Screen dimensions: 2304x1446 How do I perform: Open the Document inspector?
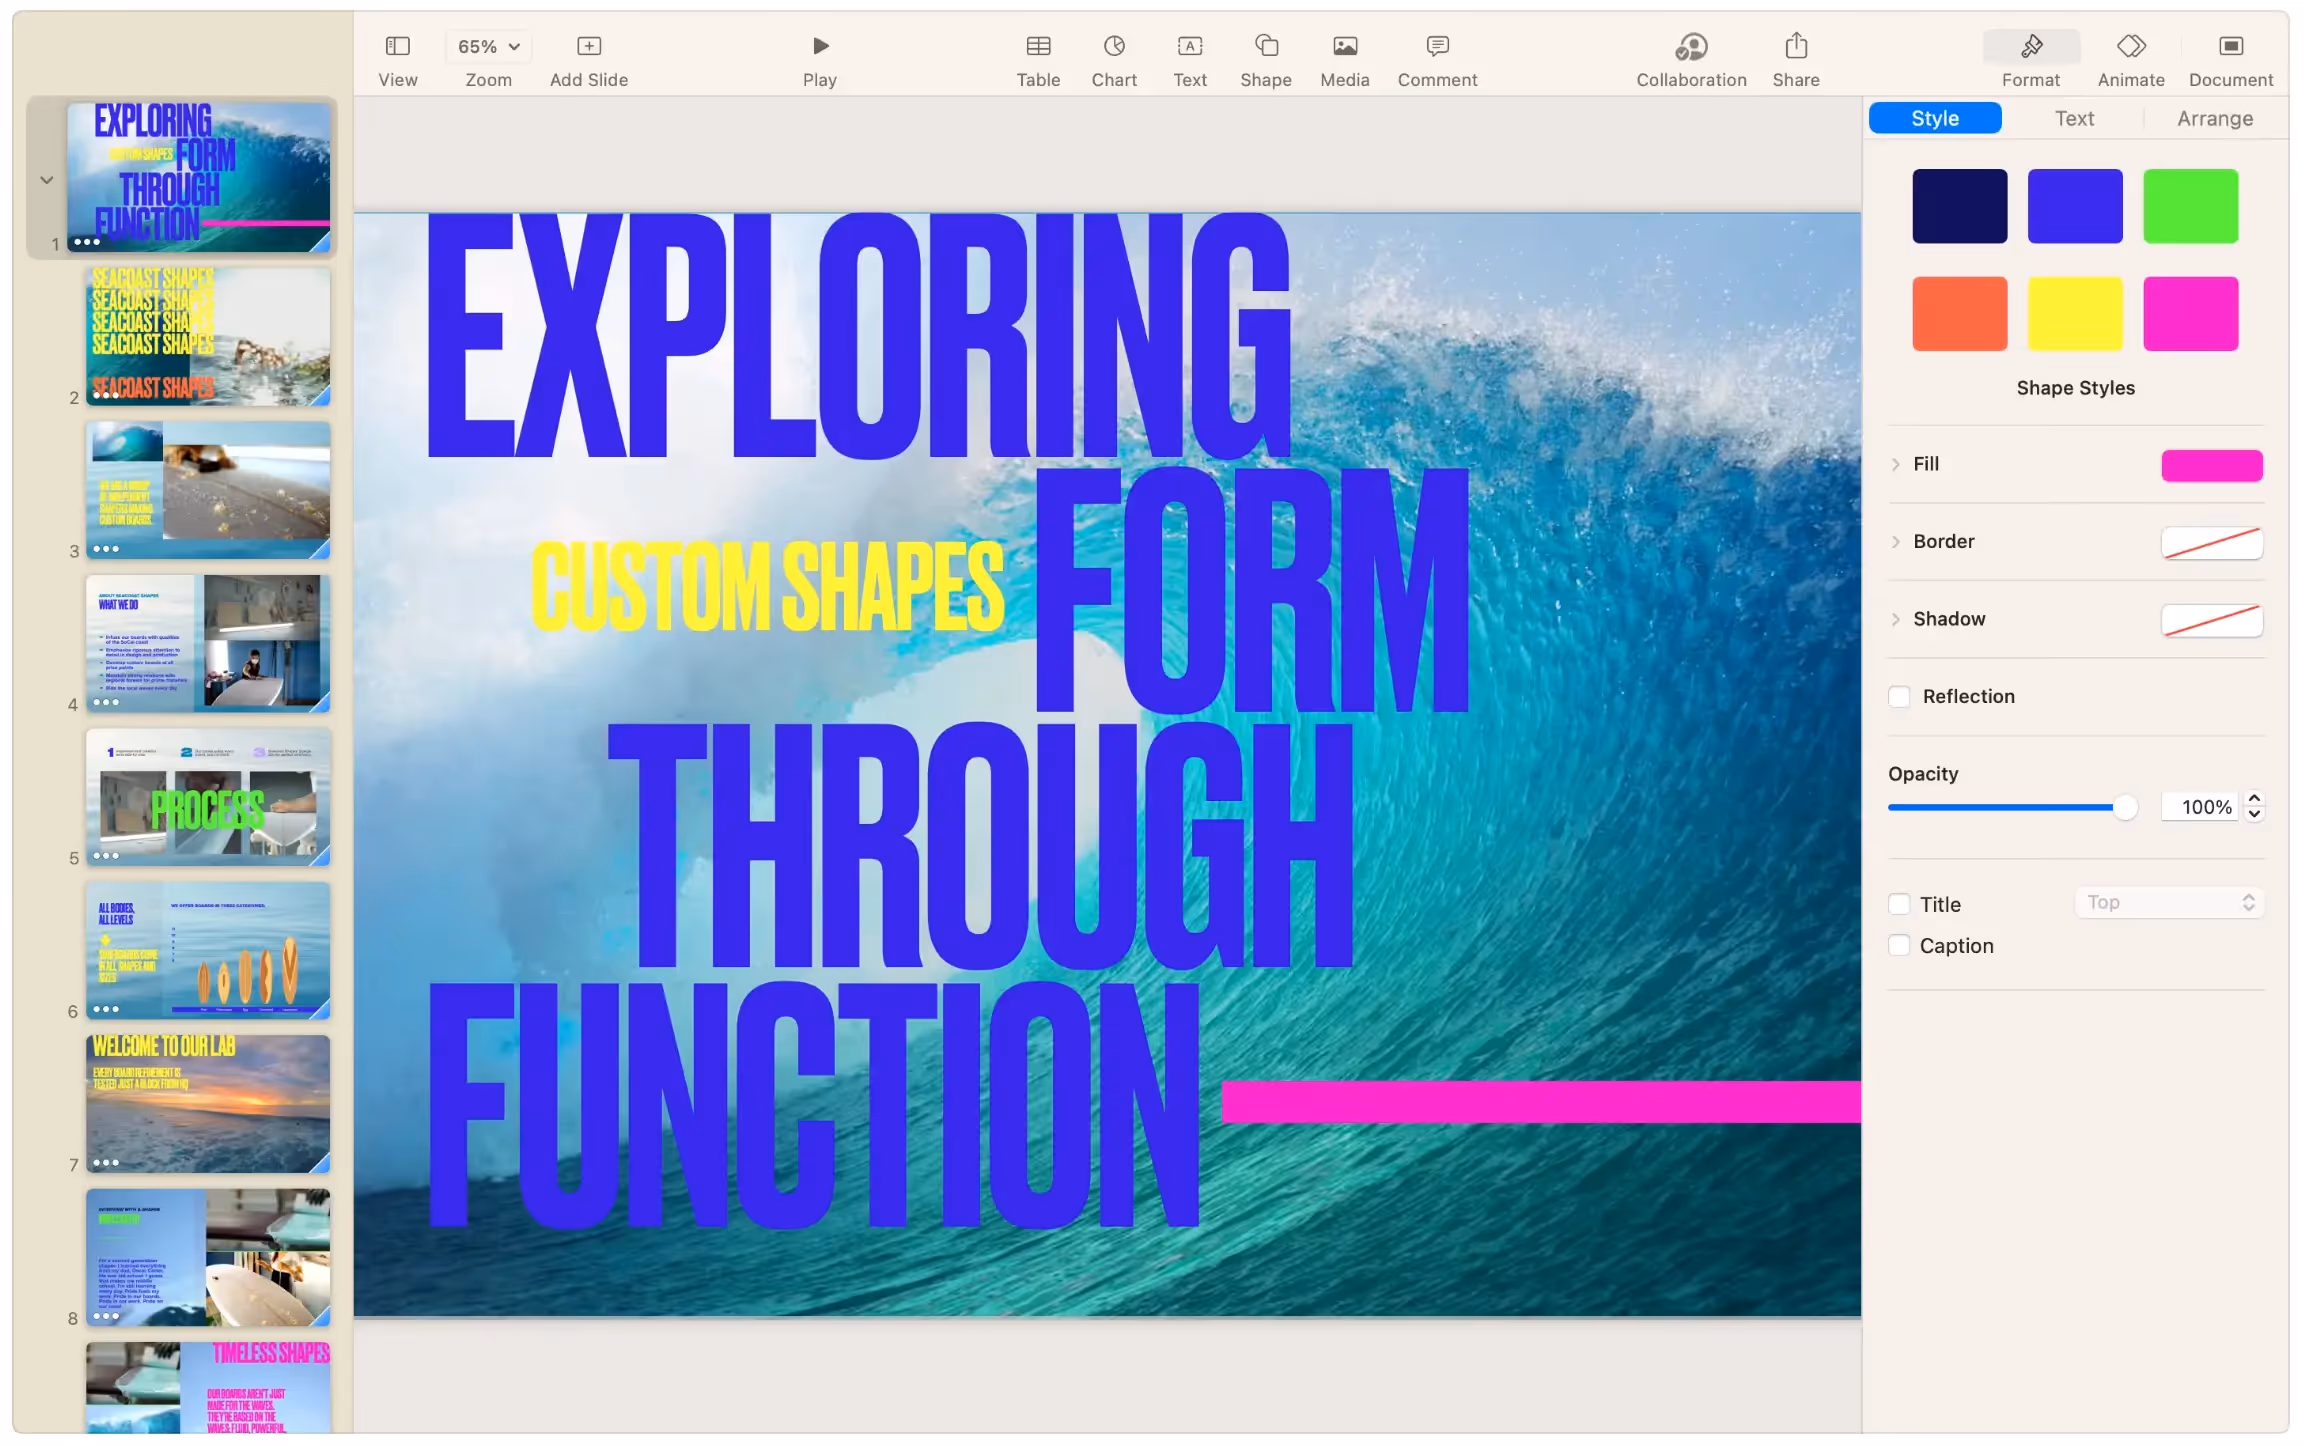point(2230,60)
